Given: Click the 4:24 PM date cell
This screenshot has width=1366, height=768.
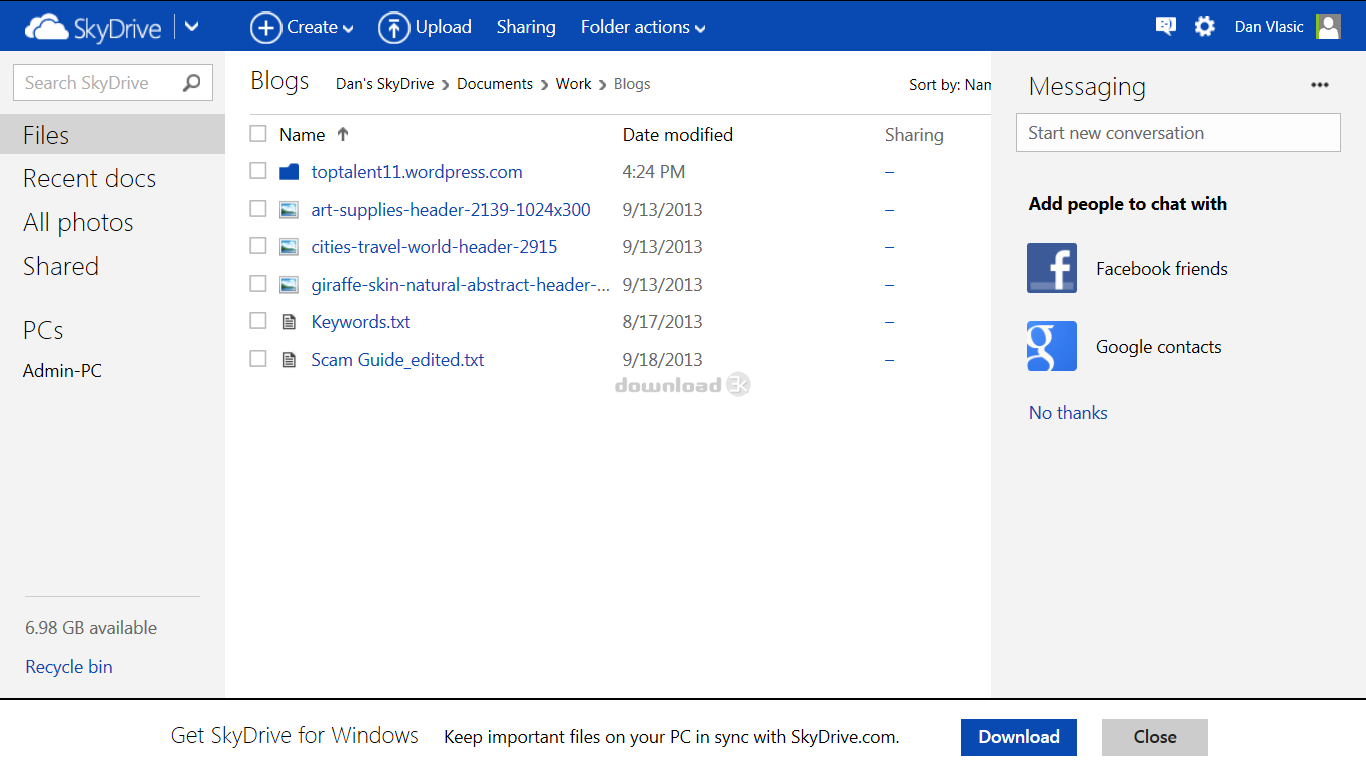Looking at the screenshot, I should [x=654, y=172].
